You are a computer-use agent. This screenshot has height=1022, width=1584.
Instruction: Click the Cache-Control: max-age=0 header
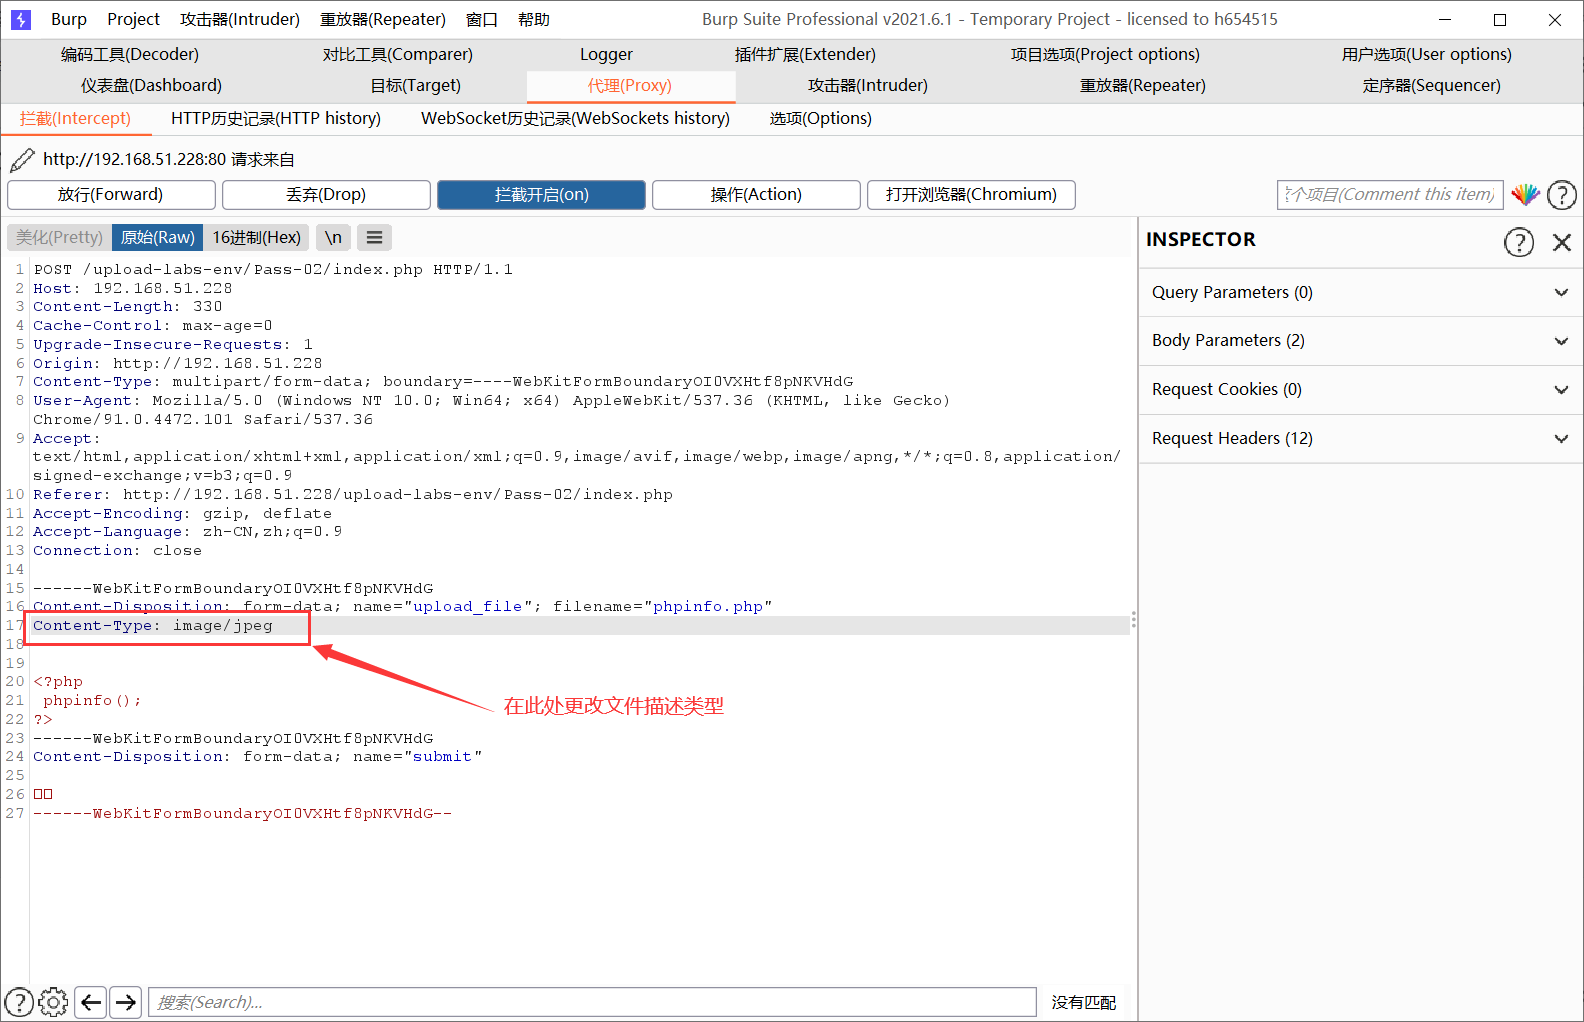click(153, 326)
